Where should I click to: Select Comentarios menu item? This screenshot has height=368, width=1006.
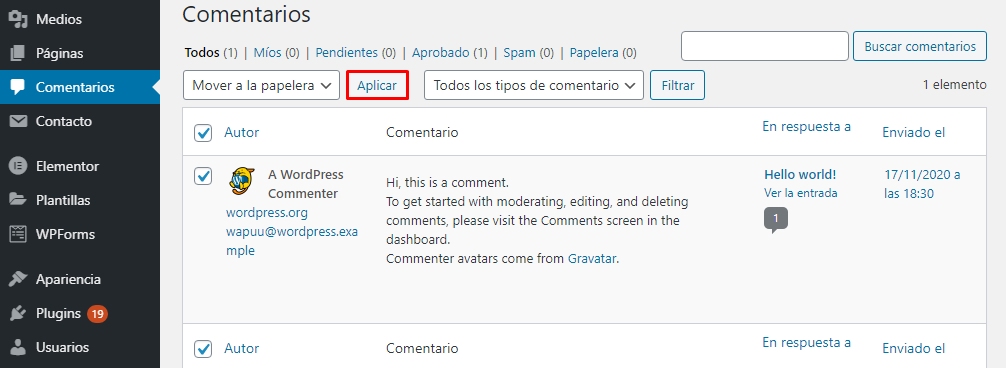[x=80, y=87]
